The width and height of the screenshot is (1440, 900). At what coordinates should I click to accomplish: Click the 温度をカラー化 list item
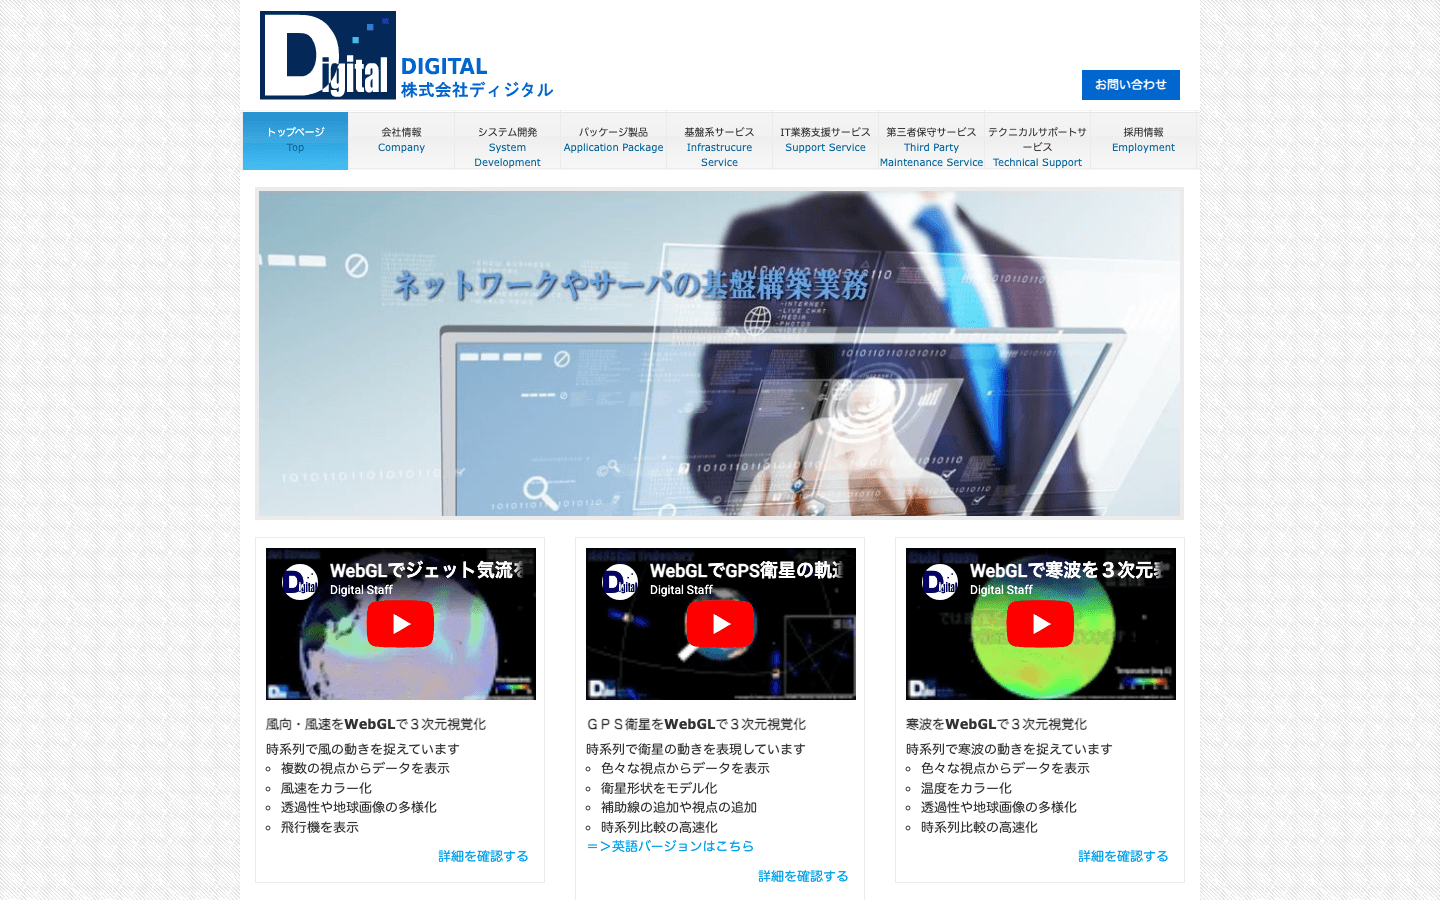pos(966,788)
